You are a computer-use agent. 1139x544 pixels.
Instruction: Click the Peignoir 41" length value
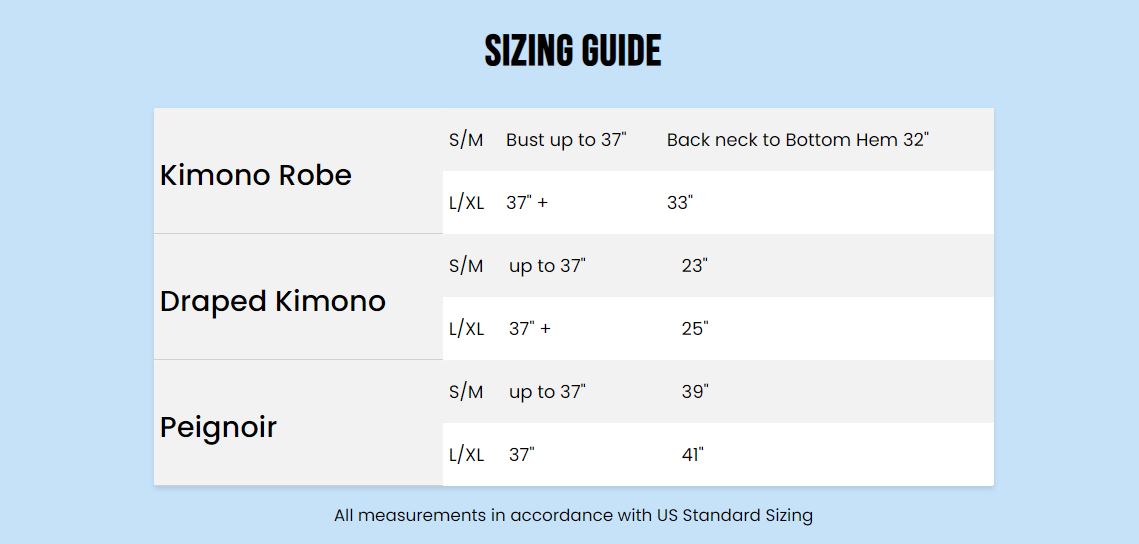pyautogui.click(x=693, y=455)
